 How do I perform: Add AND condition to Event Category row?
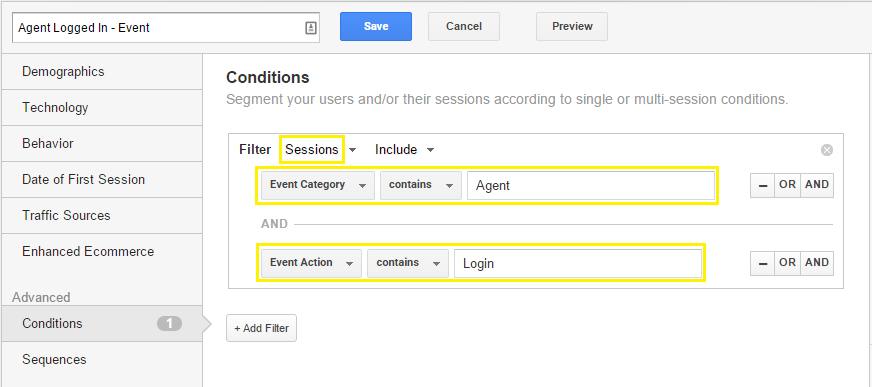click(x=816, y=185)
